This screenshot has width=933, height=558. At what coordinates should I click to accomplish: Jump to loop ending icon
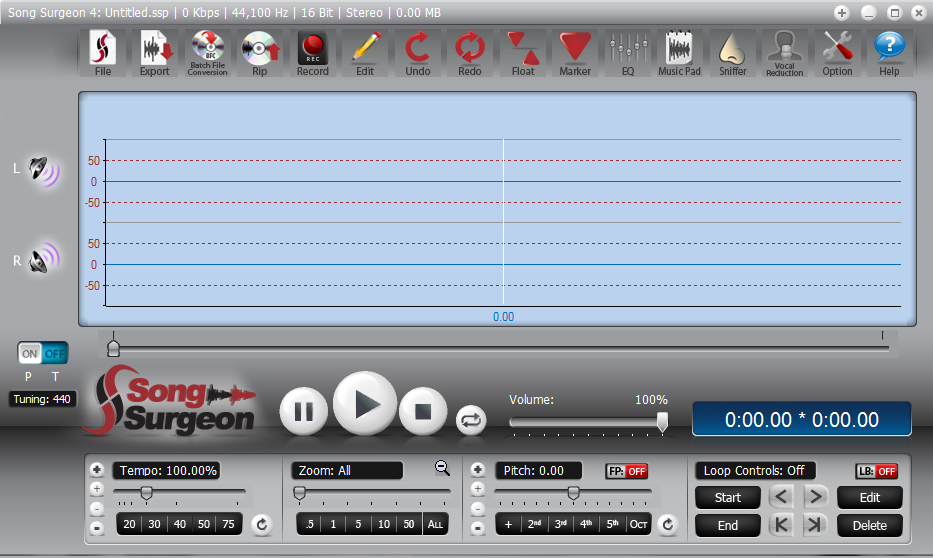coord(815,525)
